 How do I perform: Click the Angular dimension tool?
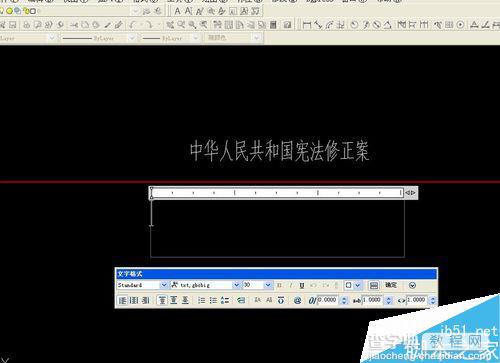tap(387, 25)
